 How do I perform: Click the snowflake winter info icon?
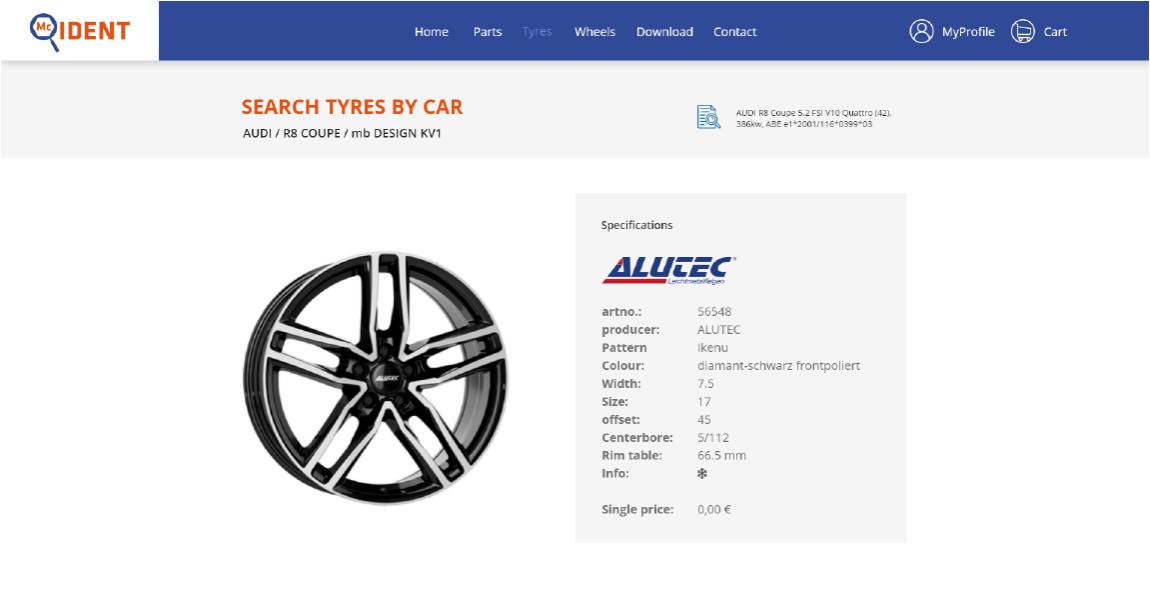pyautogui.click(x=702, y=474)
